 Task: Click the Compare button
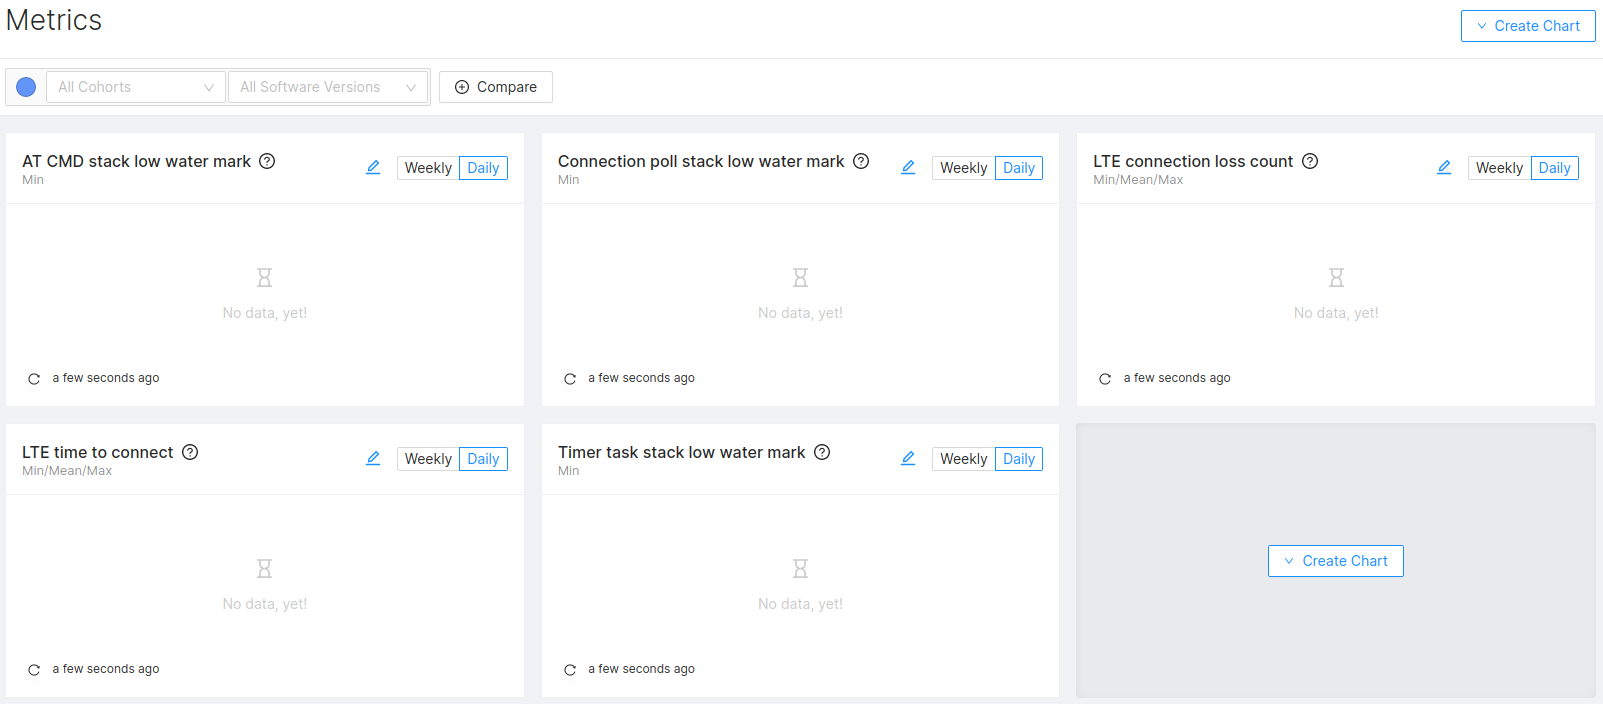pos(496,87)
